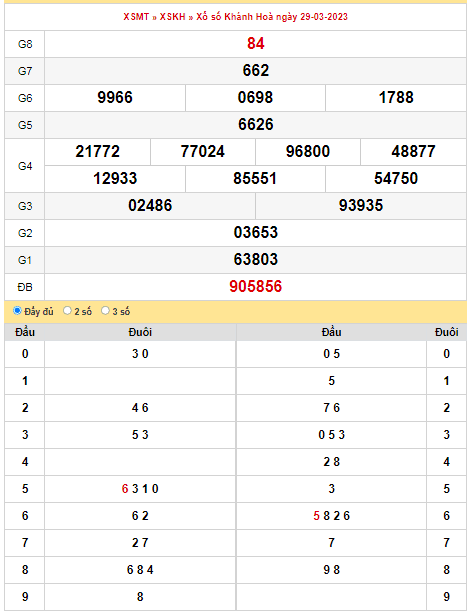The image size is (473, 614).
Task: Click the G2 number 03653
Action: (256, 233)
